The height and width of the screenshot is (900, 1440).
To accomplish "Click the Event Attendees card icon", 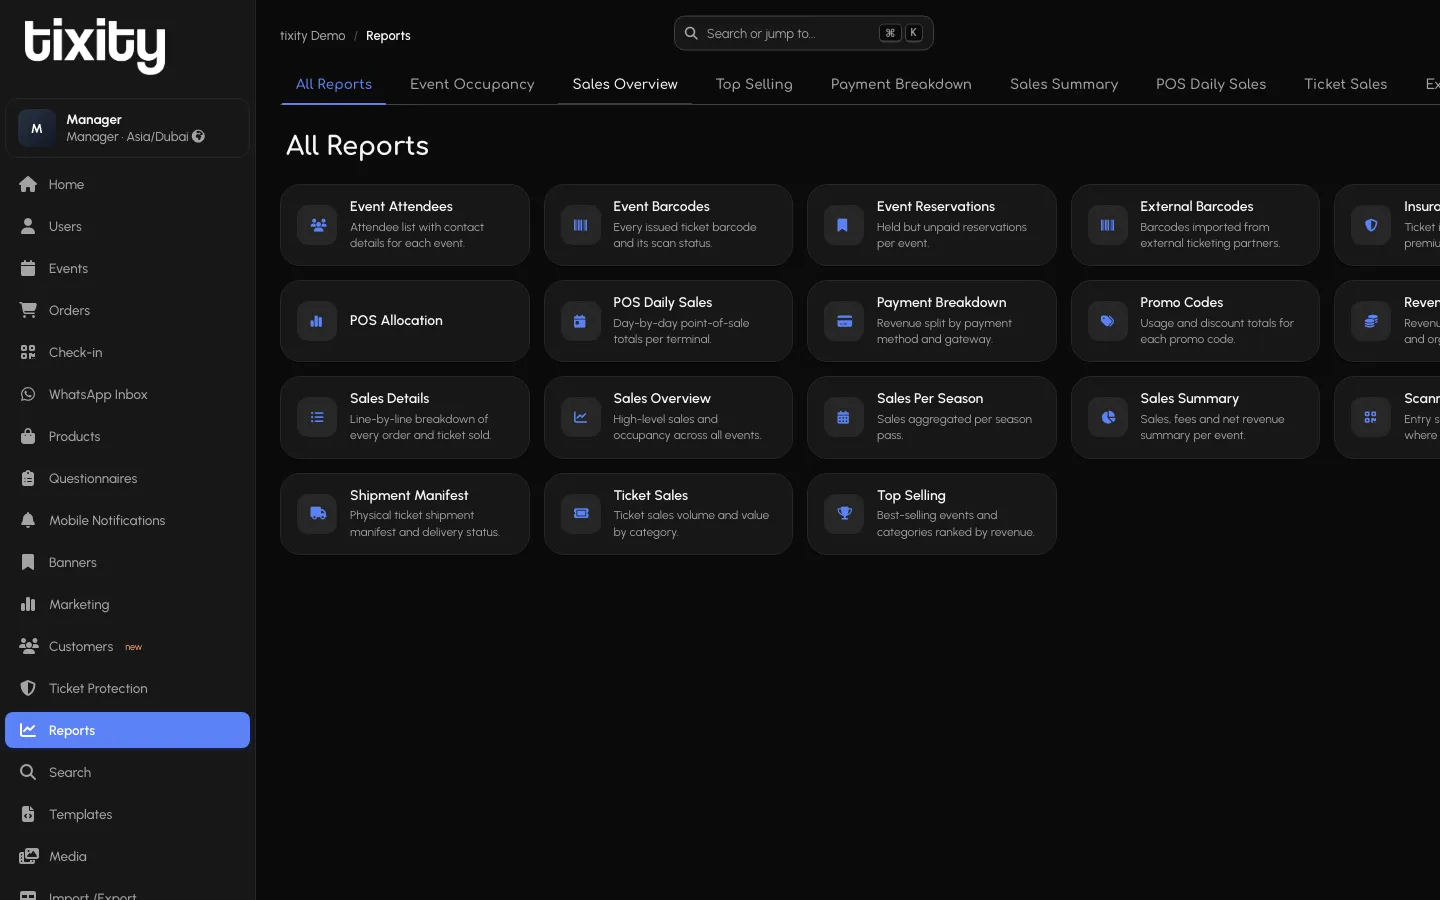I will pyautogui.click(x=317, y=225).
